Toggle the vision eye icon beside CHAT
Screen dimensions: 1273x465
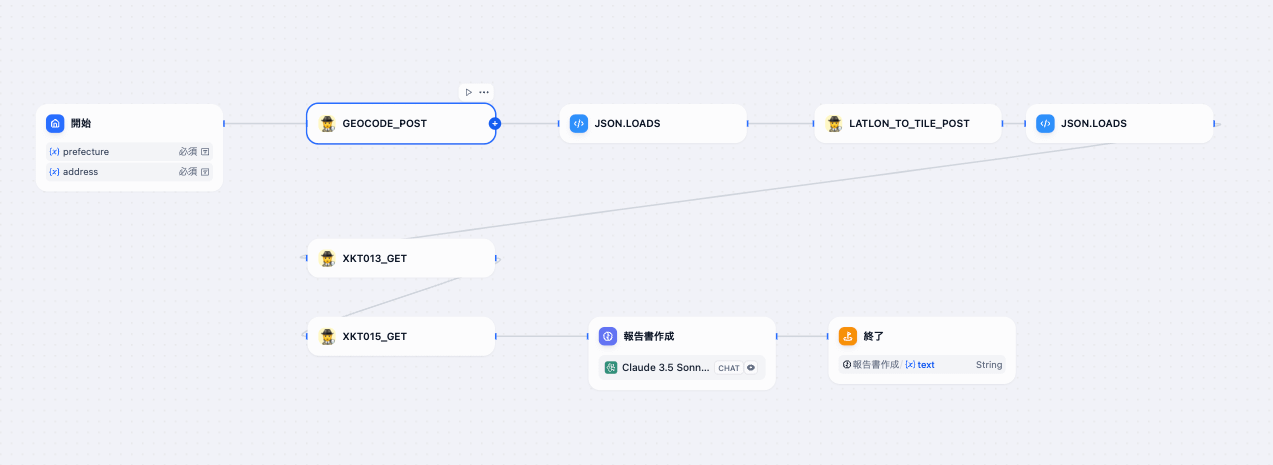coord(751,368)
